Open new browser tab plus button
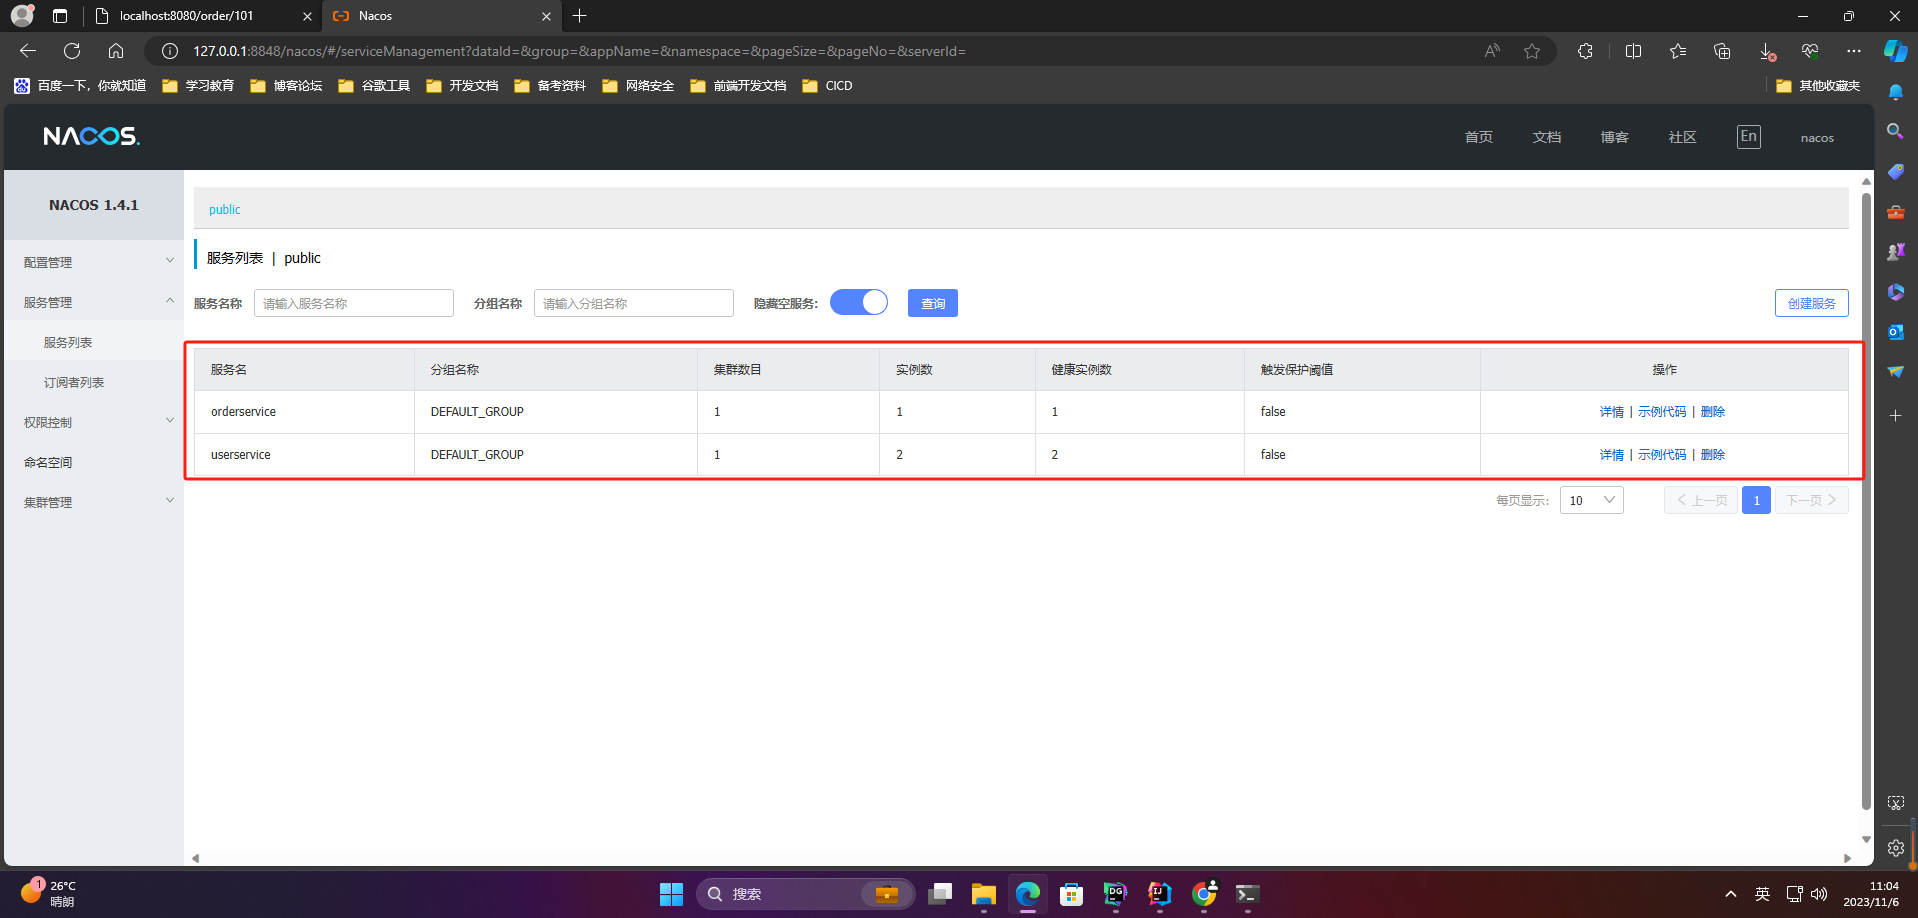Image resolution: width=1918 pixels, height=918 pixels. pos(580,16)
